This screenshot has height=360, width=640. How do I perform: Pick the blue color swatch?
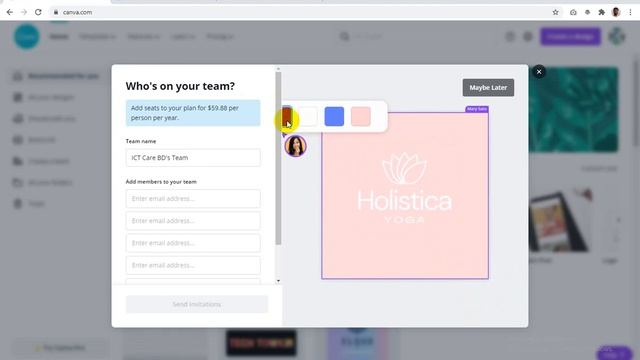pyautogui.click(x=334, y=117)
